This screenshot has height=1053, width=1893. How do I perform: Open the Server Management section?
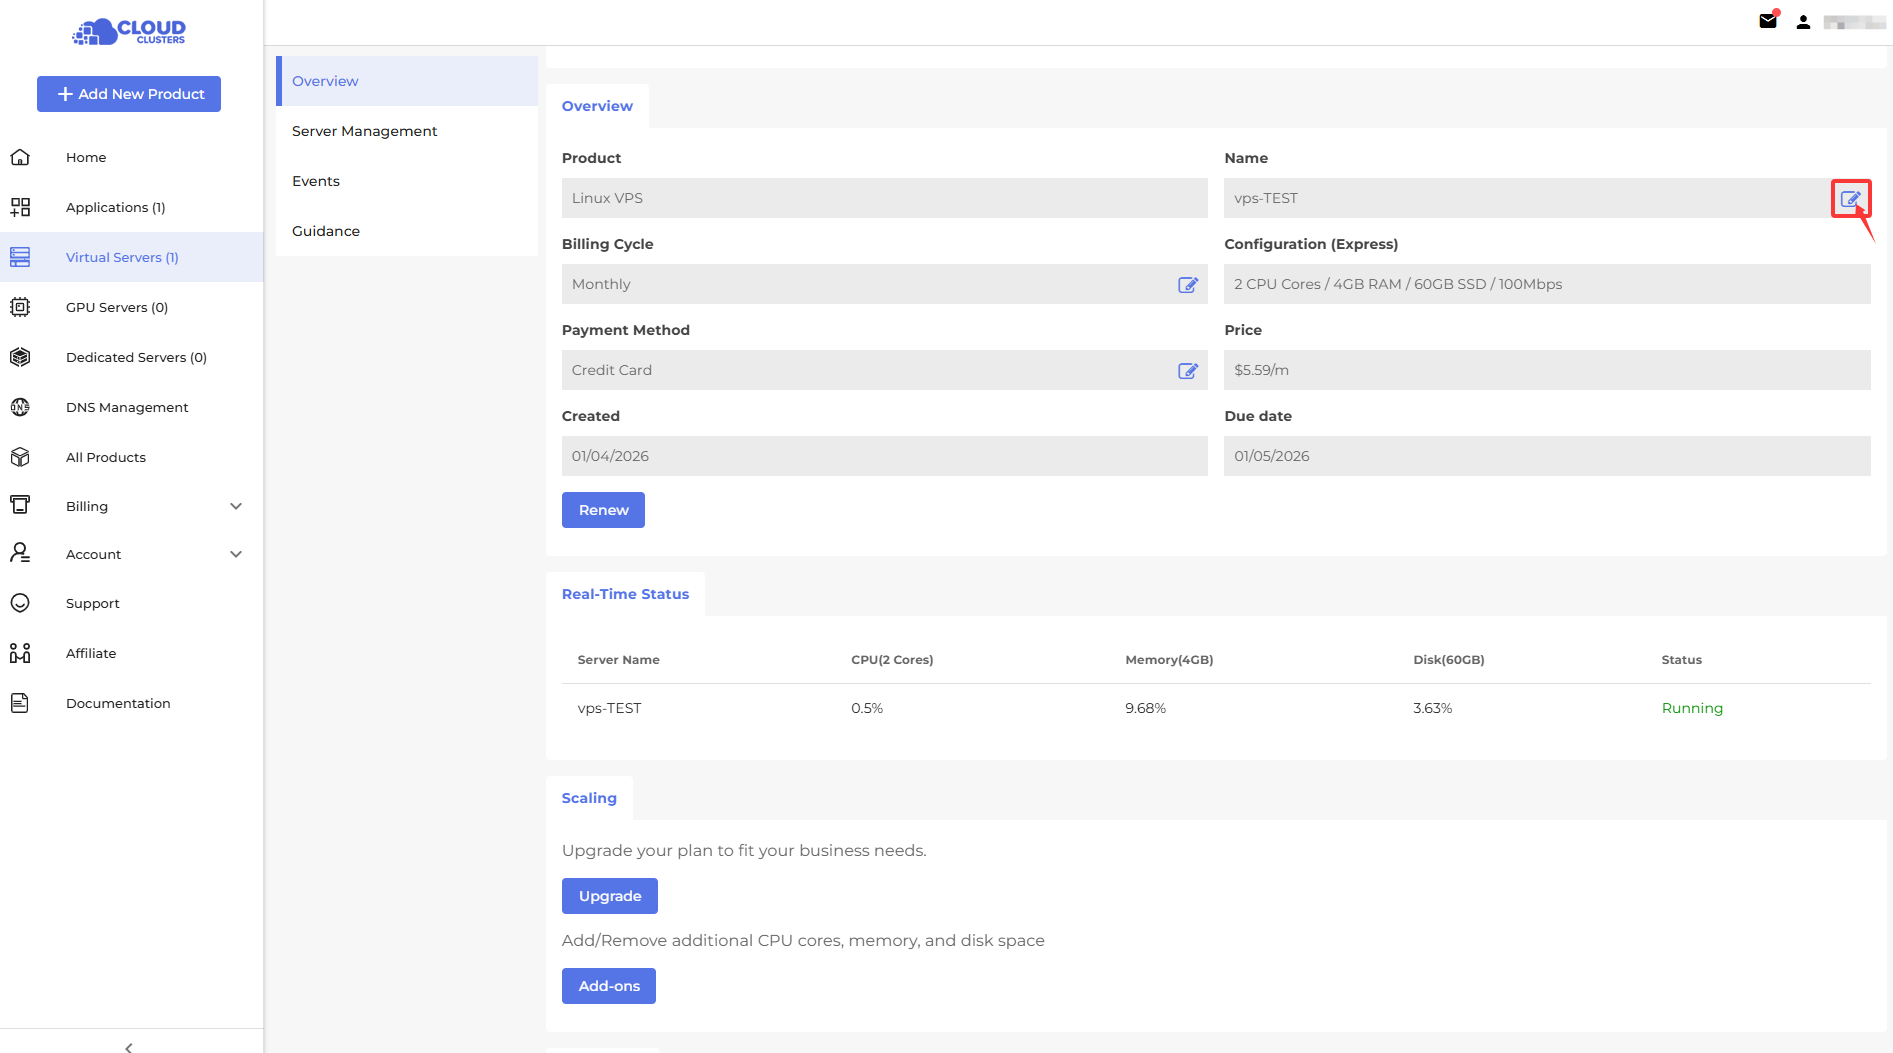364,131
